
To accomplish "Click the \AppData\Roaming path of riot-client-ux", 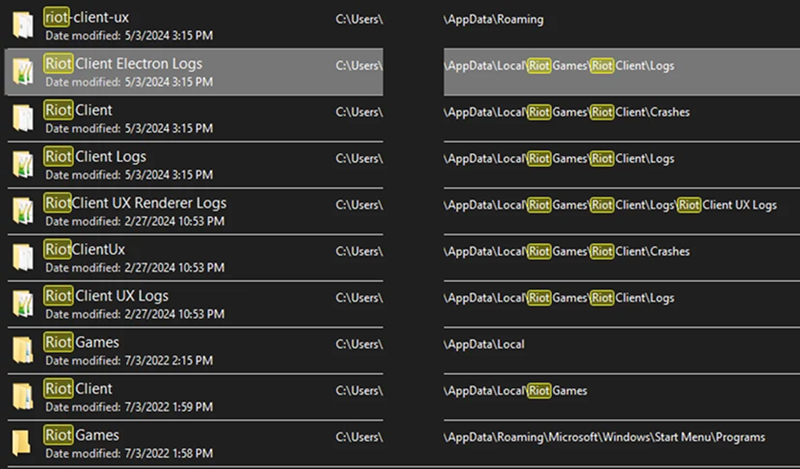I will 493,19.
